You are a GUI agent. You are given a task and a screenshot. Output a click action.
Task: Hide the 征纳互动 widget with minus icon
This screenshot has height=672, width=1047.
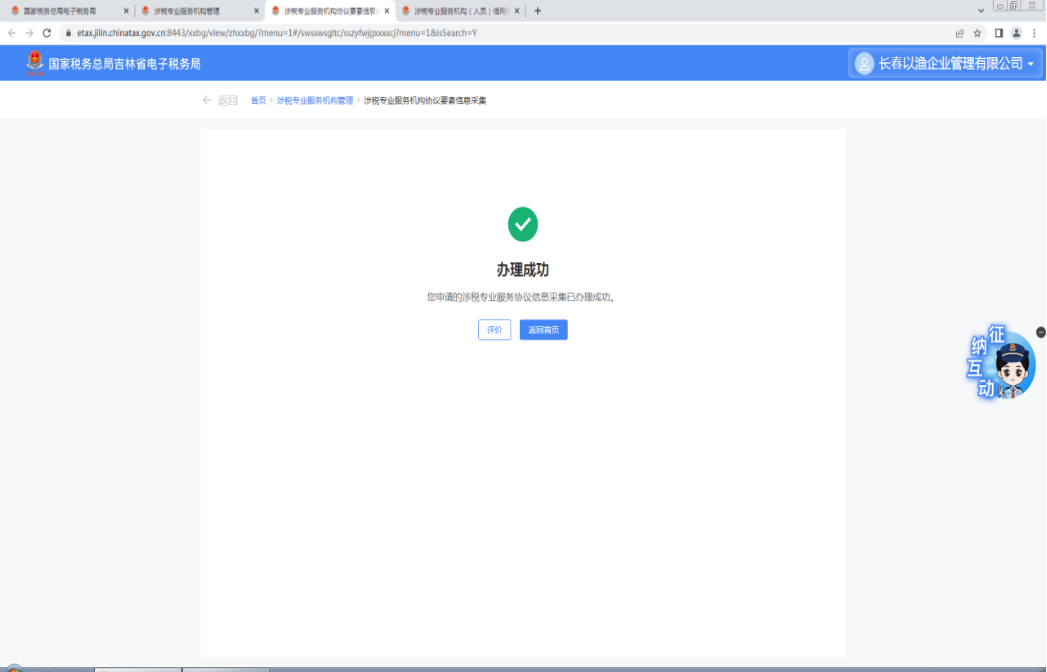point(1041,332)
